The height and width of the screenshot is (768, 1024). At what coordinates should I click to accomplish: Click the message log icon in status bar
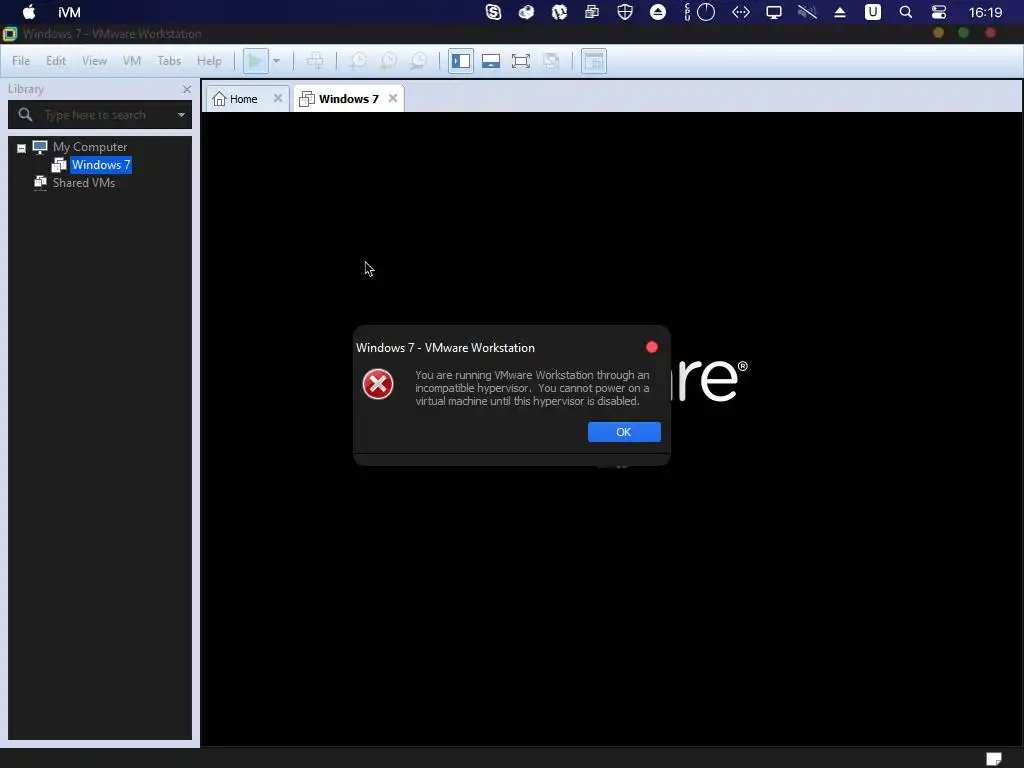click(993, 758)
